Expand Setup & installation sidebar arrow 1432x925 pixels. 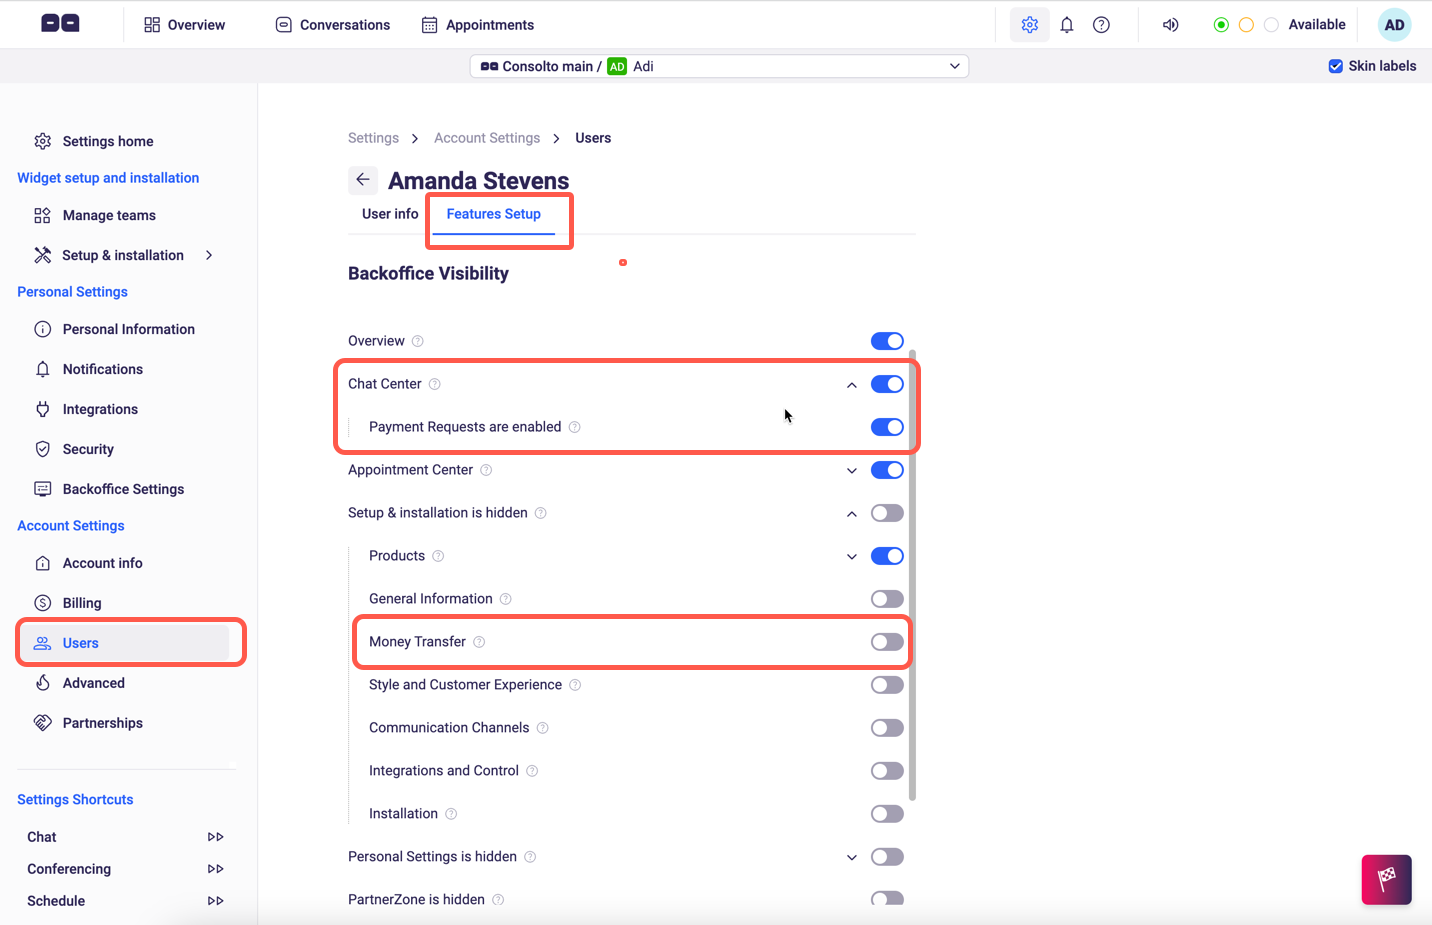click(209, 255)
